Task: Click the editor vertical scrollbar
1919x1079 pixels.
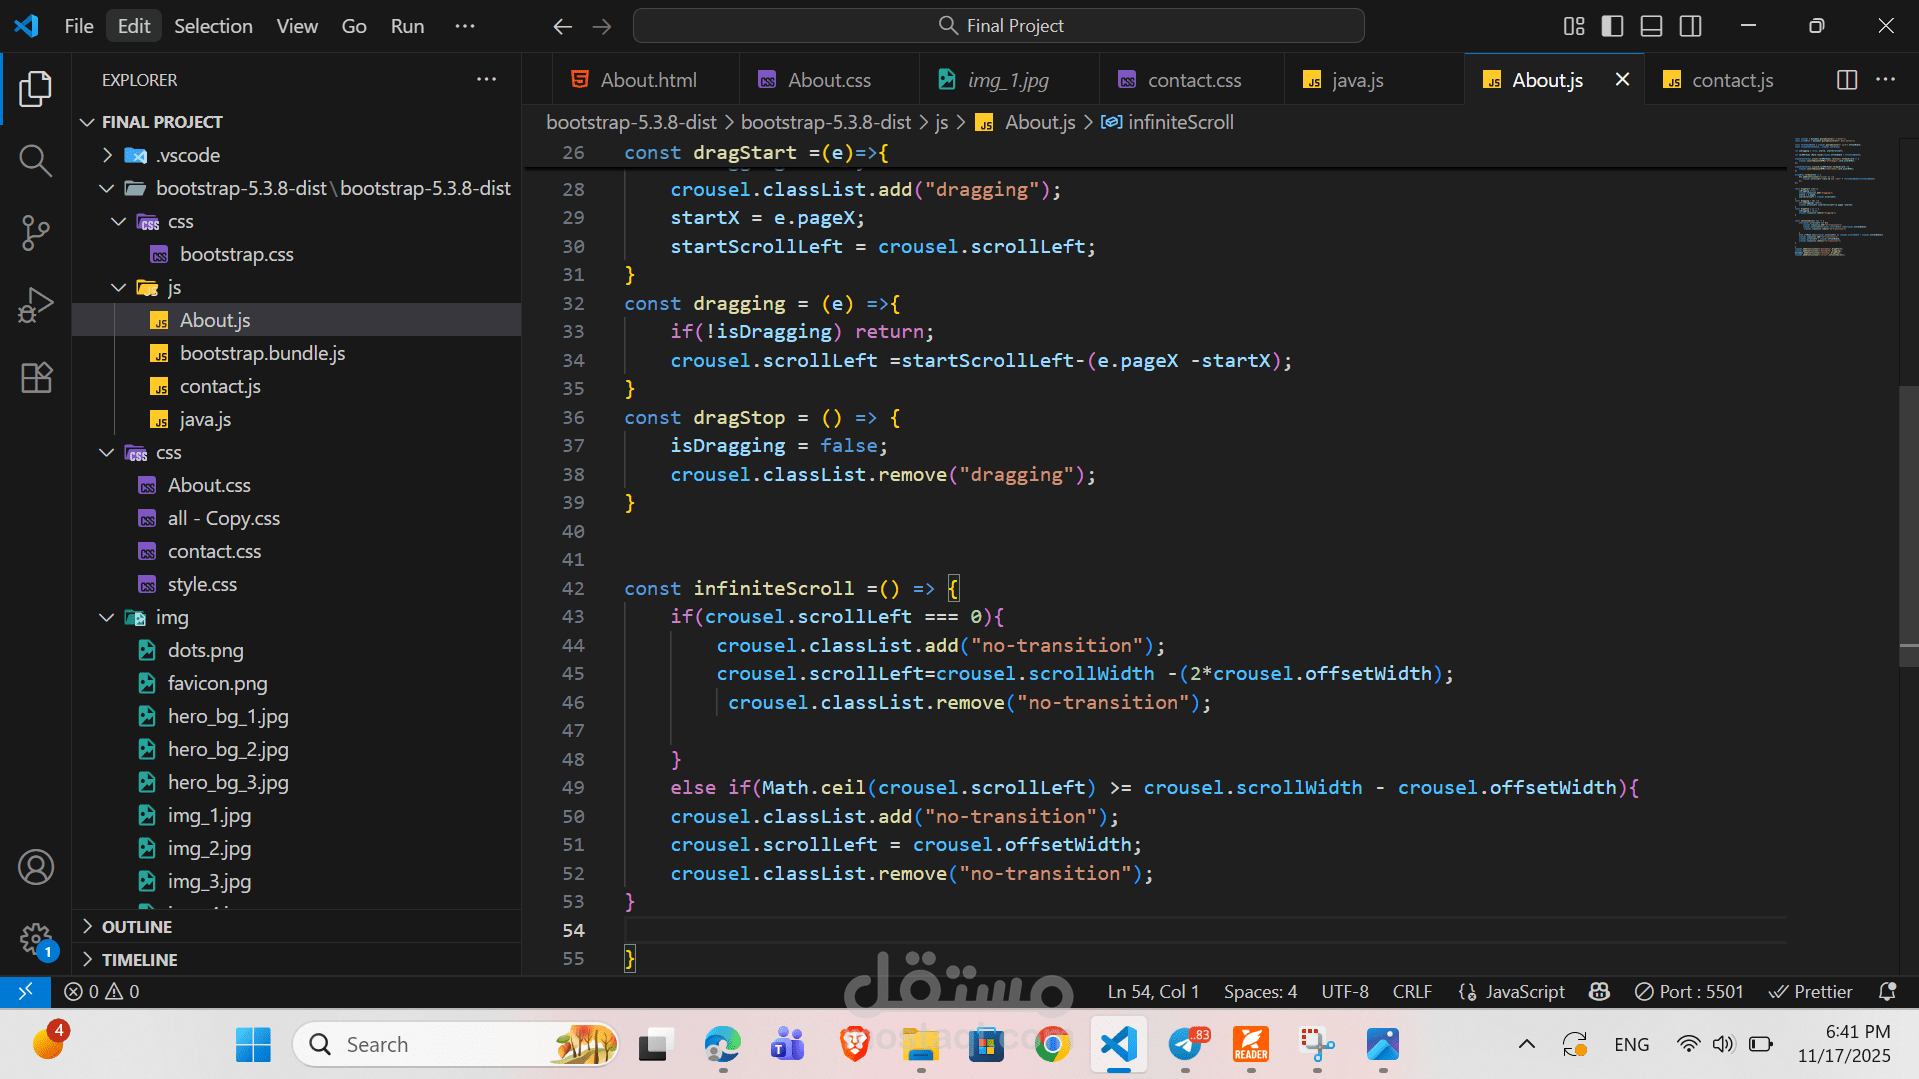Action: pyautogui.click(x=1908, y=520)
